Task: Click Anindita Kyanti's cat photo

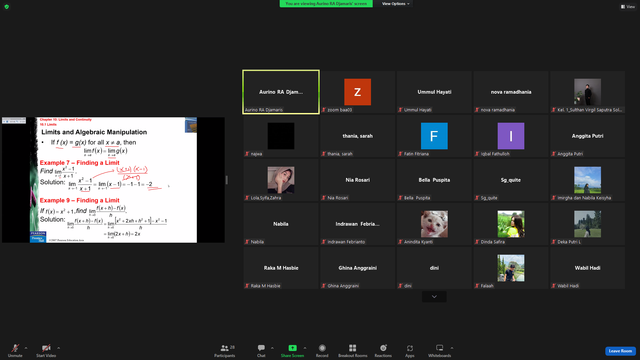Action: [434, 224]
